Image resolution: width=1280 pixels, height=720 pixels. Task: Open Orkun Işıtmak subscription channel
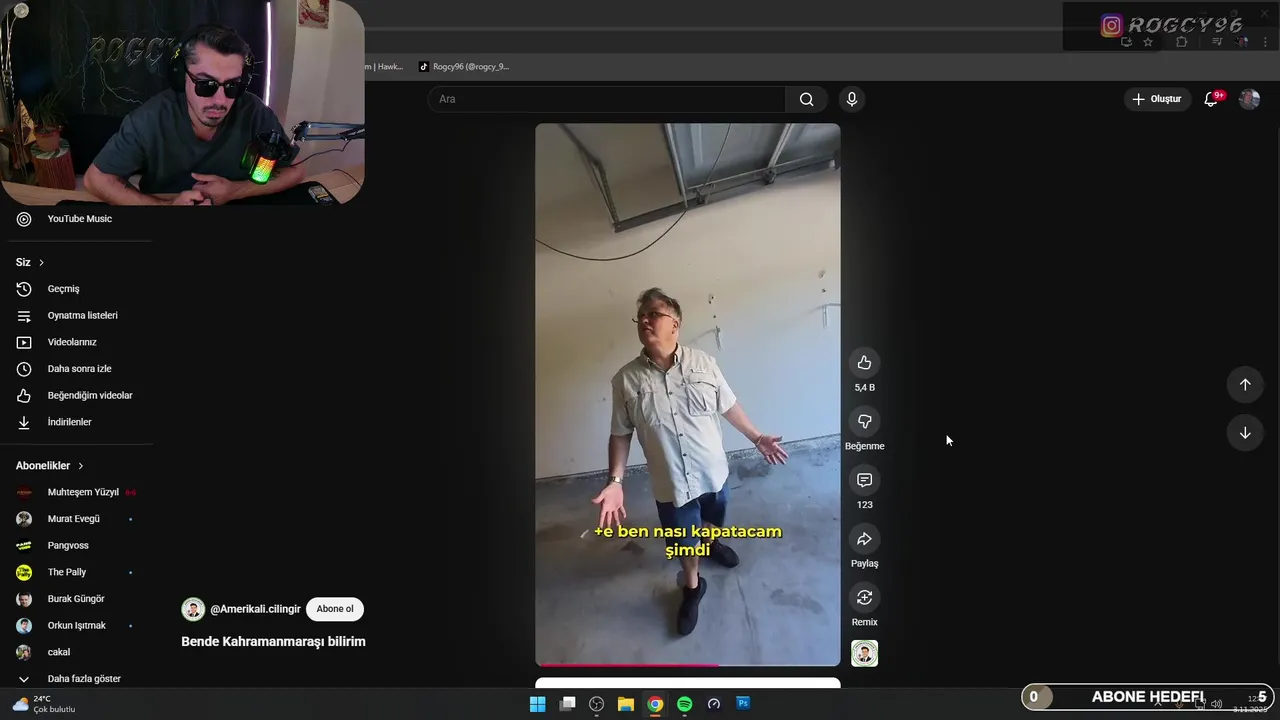(78, 626)
